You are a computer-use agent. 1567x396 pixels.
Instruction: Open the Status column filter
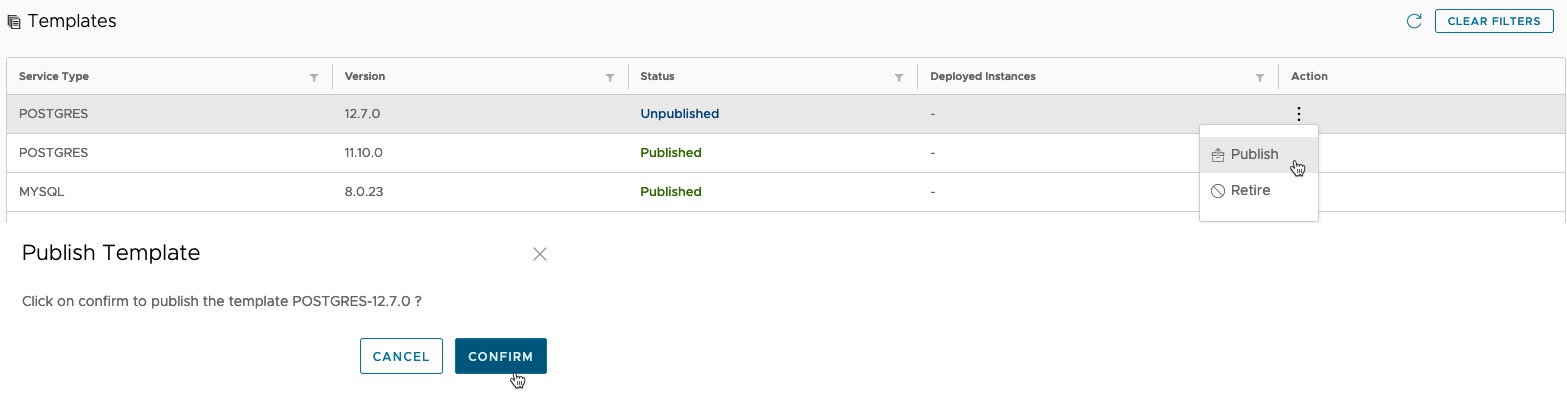[899, 77]
